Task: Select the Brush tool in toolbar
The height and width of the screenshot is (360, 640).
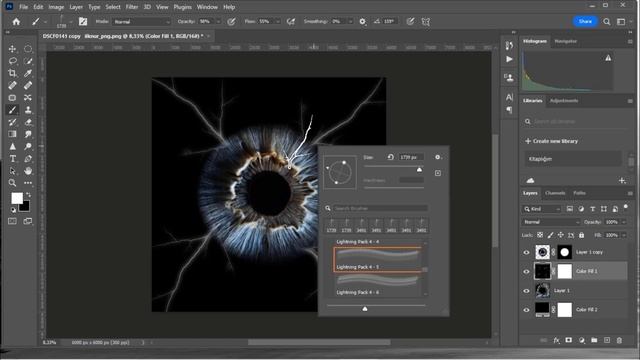Action: (12, 110)
